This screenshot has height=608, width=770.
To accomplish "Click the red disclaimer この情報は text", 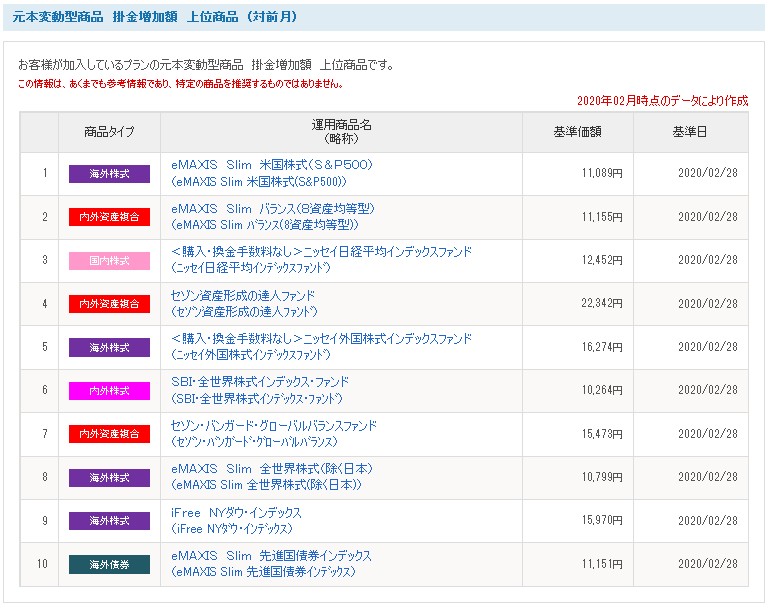I will (x=180, y=84).
